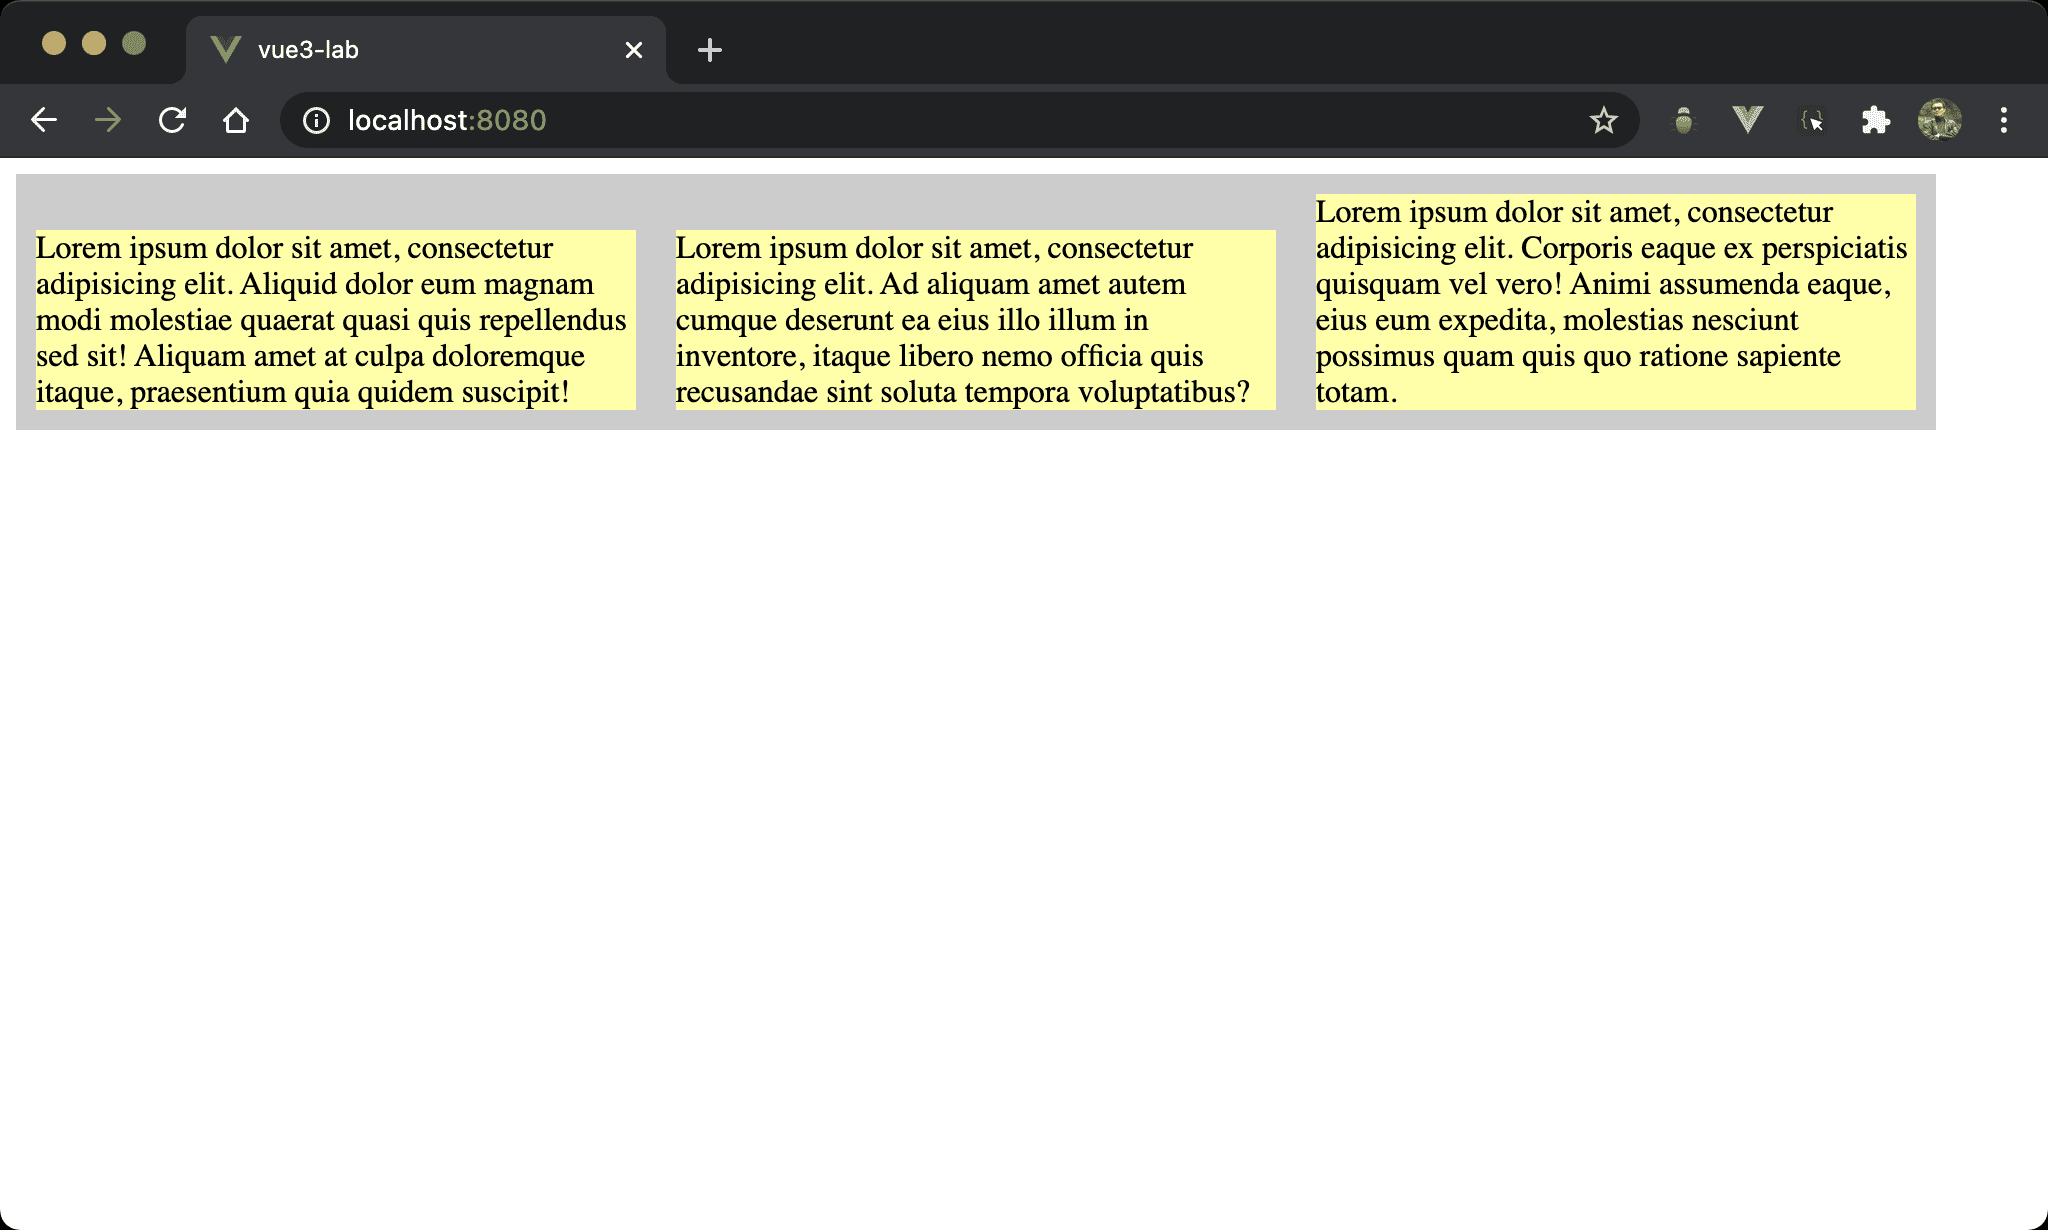
Task: Click the green fullscreen window button
Action: pos(134,43)
